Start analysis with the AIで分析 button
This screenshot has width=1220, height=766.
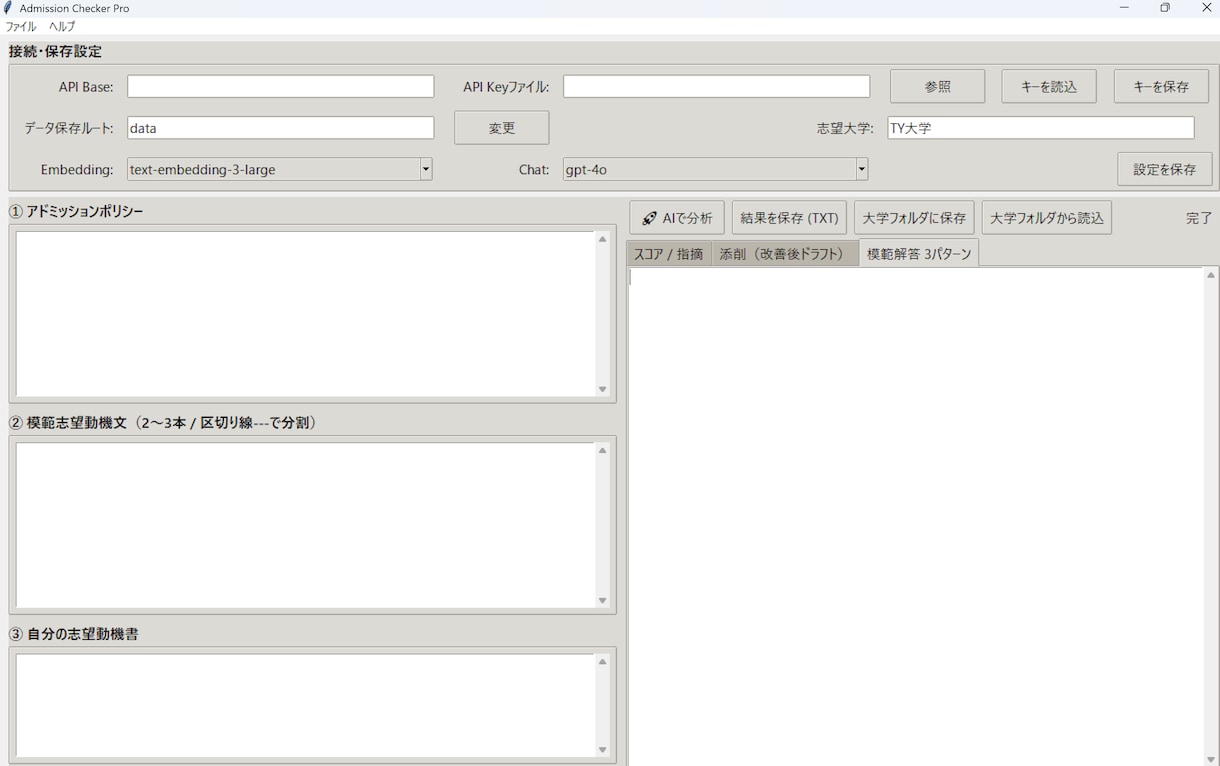click(677, 218)
